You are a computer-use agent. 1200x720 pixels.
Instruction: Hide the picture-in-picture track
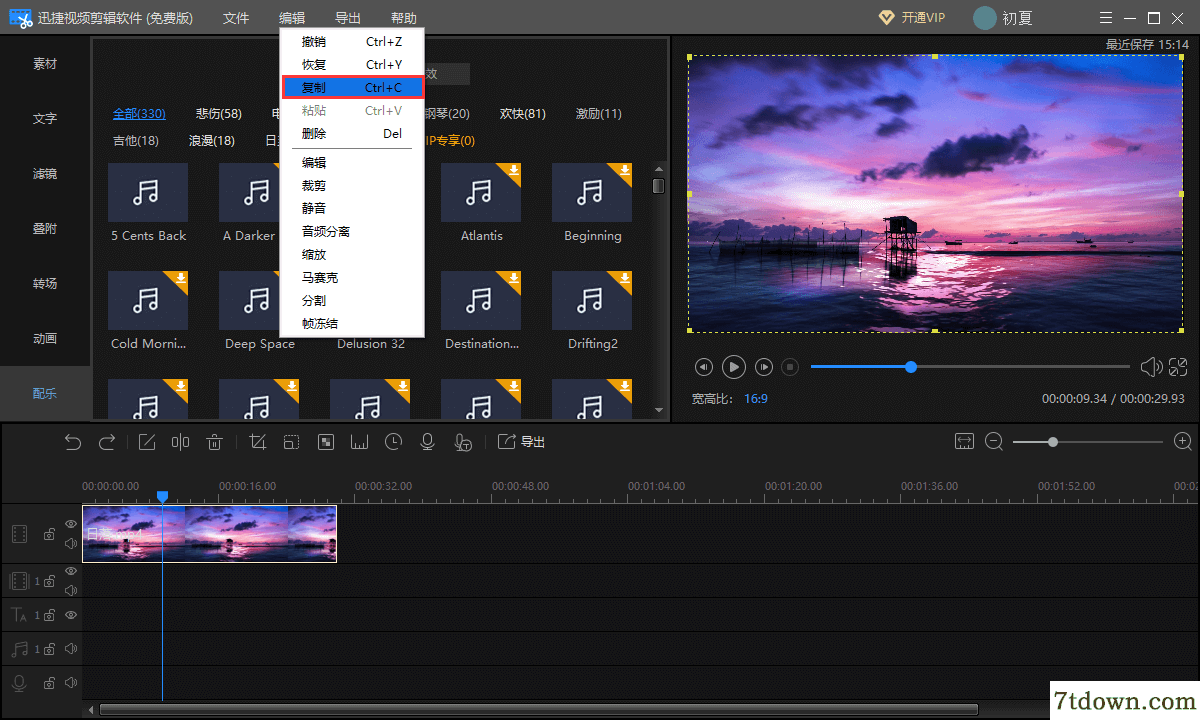[x=71, y=571]
